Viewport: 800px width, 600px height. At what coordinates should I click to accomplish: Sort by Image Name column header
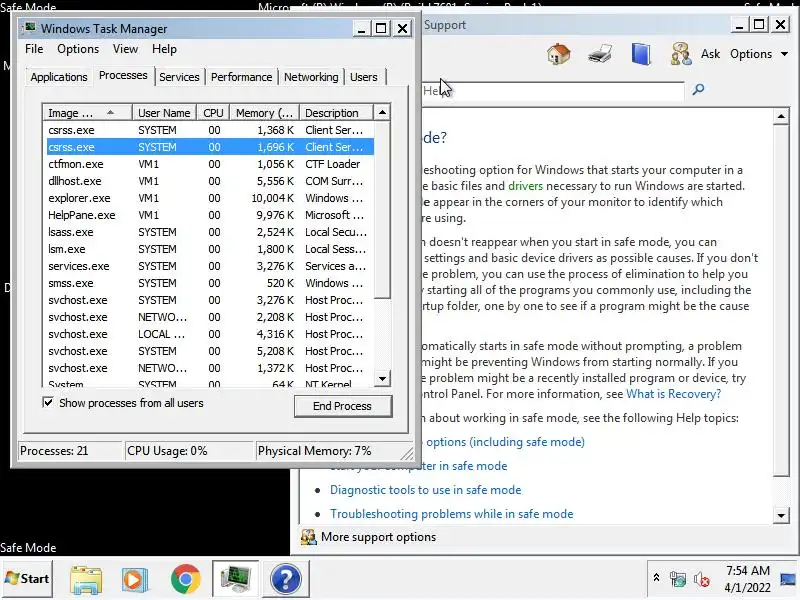[87, 113]
